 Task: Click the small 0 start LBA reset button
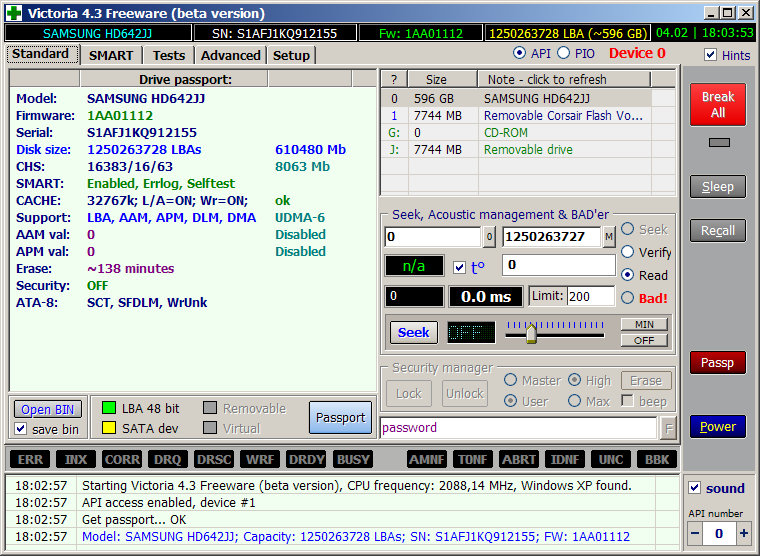click(489, 237)
